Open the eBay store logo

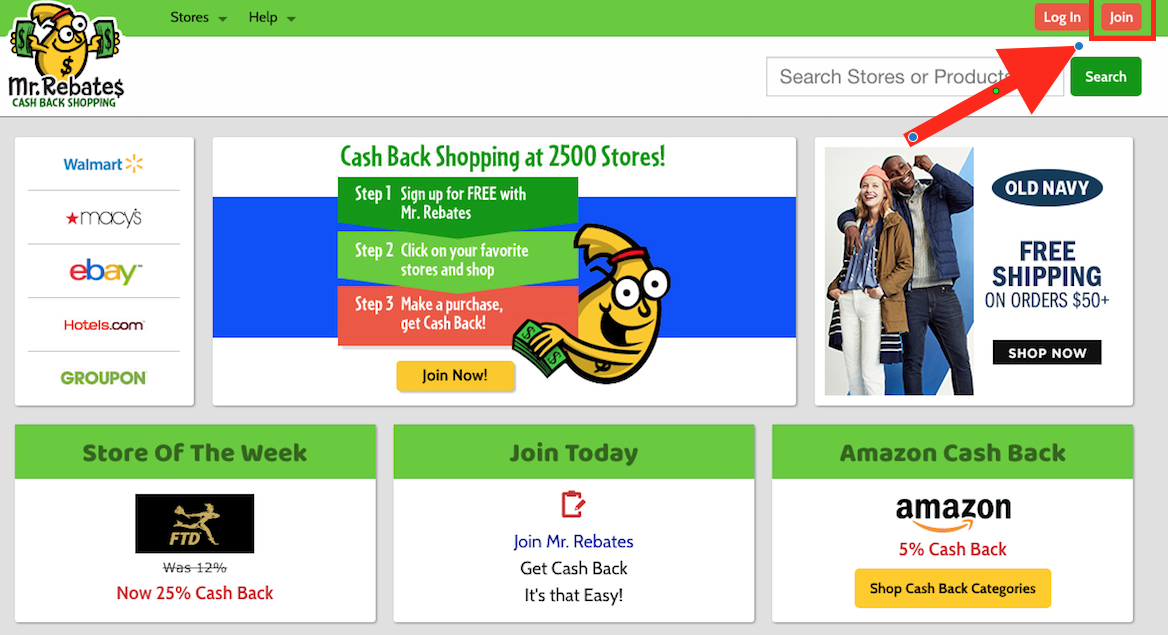[x=105, y=271]
